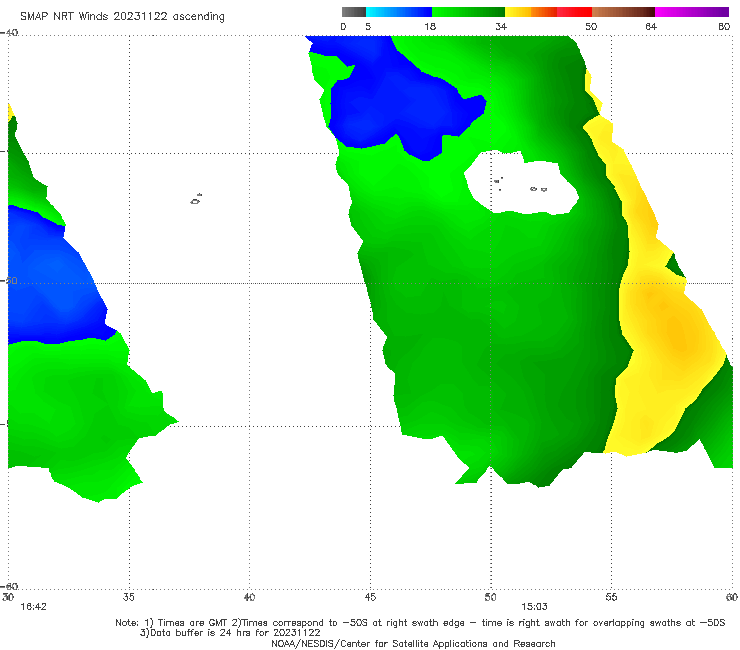The image size is (740, 650).
Task: Click the gray segment of the color bar
Action: coord(354,12)
